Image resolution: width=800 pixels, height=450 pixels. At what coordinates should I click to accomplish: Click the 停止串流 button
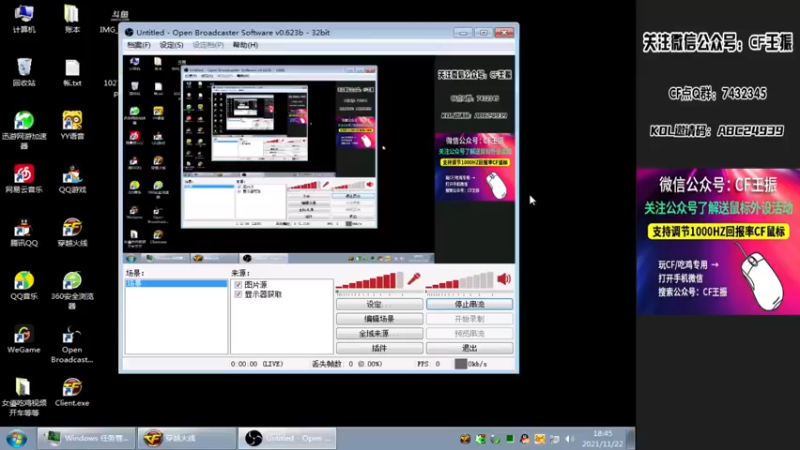[x=469, y=304]
